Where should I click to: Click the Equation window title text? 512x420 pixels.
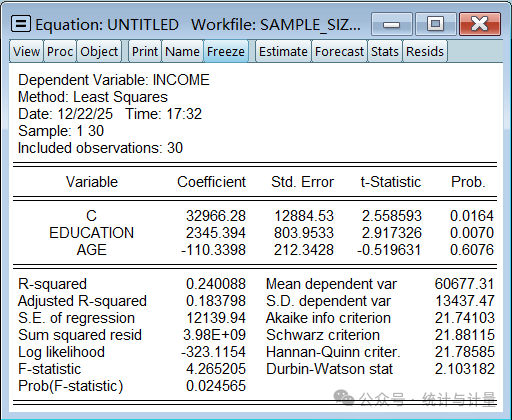tap(198, 25)
